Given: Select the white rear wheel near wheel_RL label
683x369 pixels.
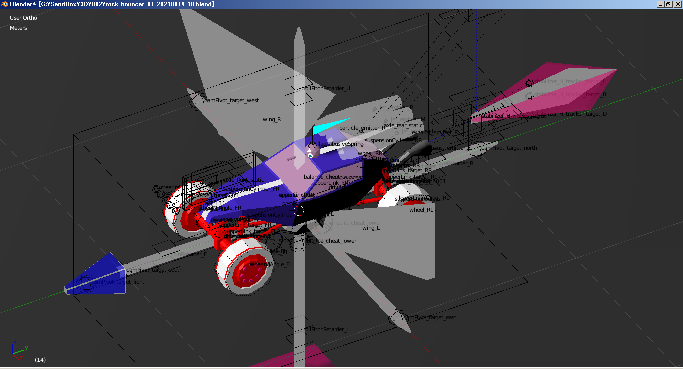Looking at the screenshot, I should pos(403,195).
